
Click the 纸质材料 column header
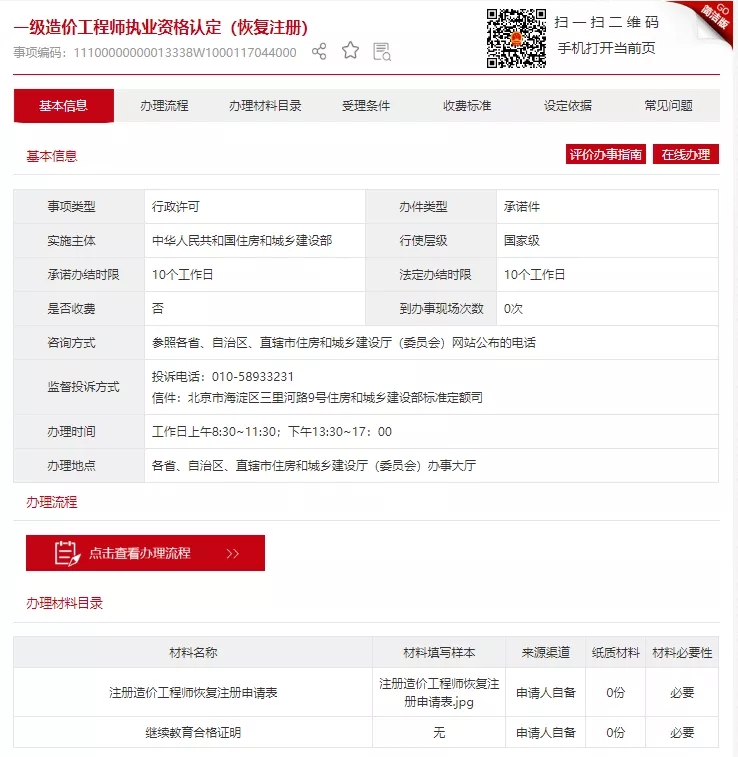point(616,653)
